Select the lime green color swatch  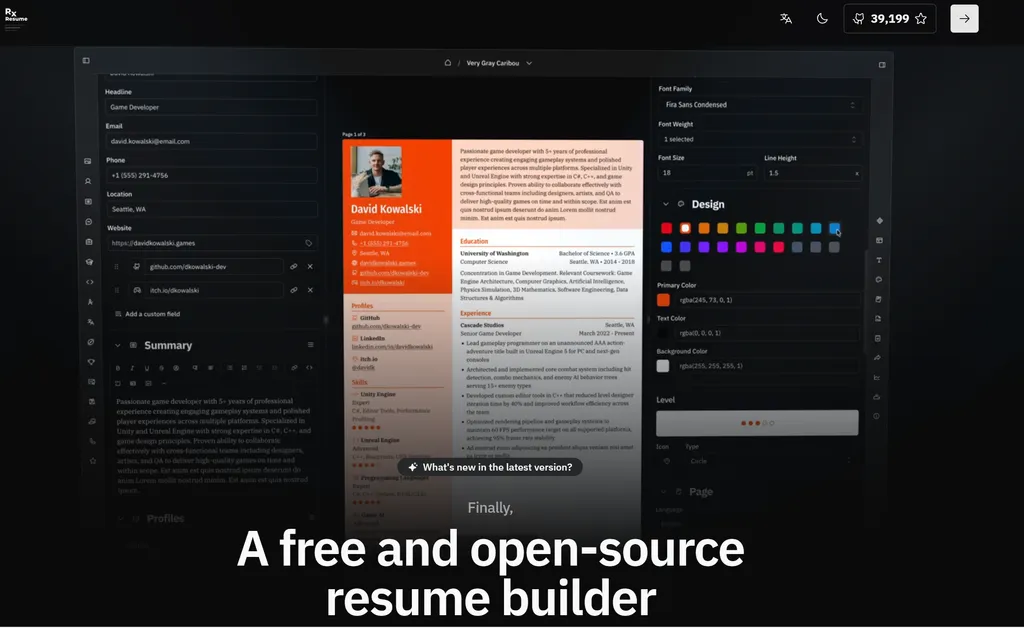(x=741, y=228)
